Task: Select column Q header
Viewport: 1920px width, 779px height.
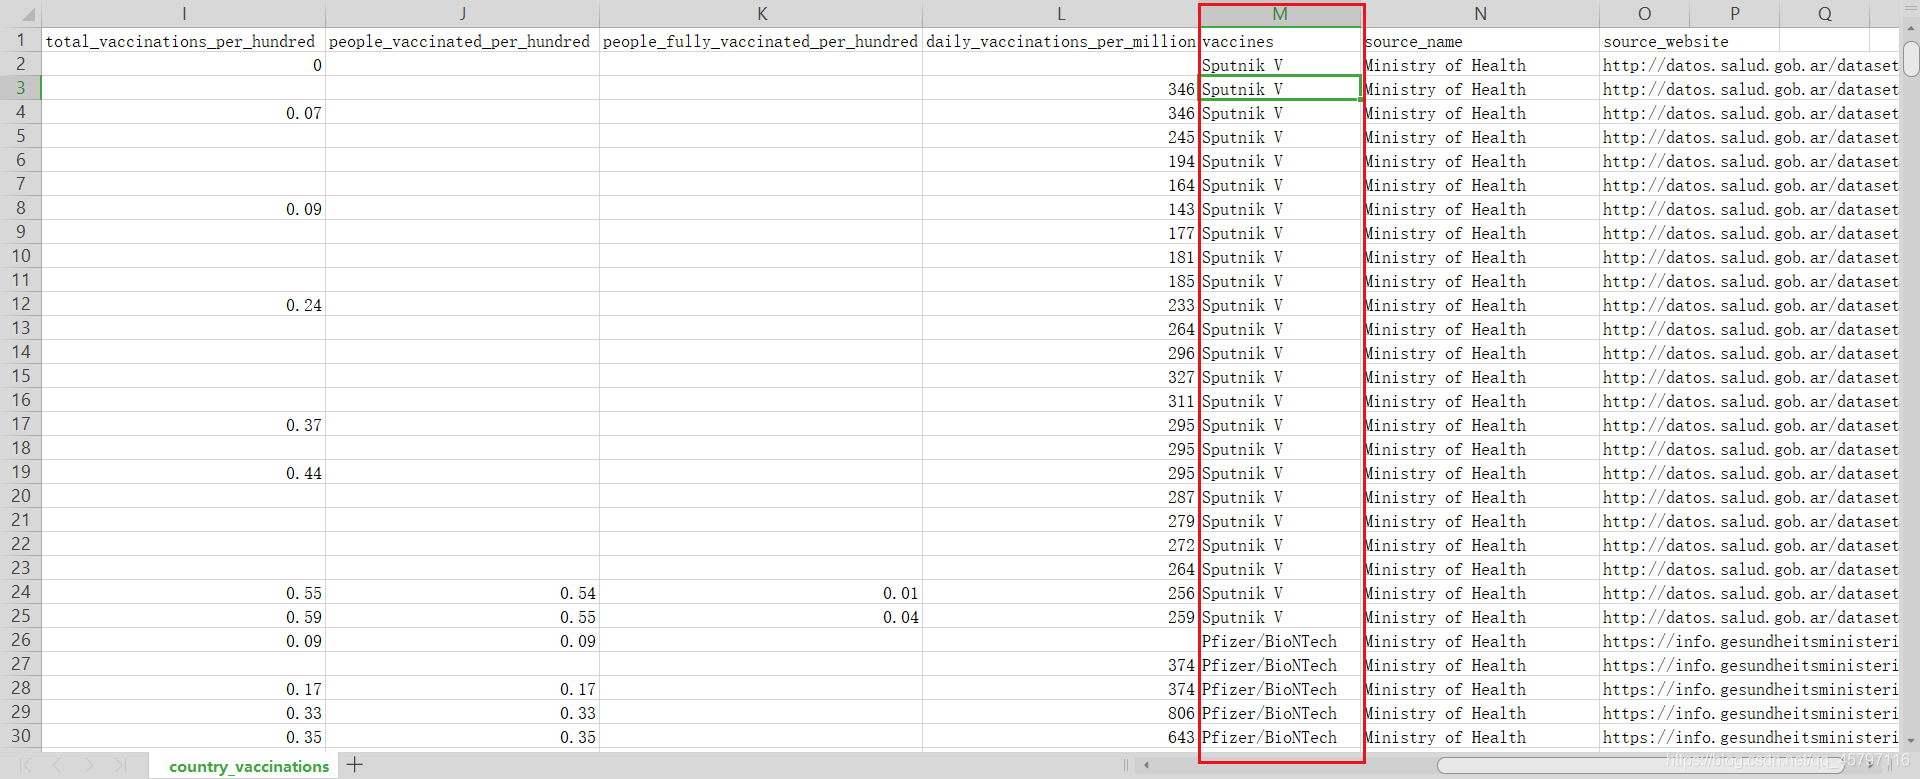Action: (1824, 14)
